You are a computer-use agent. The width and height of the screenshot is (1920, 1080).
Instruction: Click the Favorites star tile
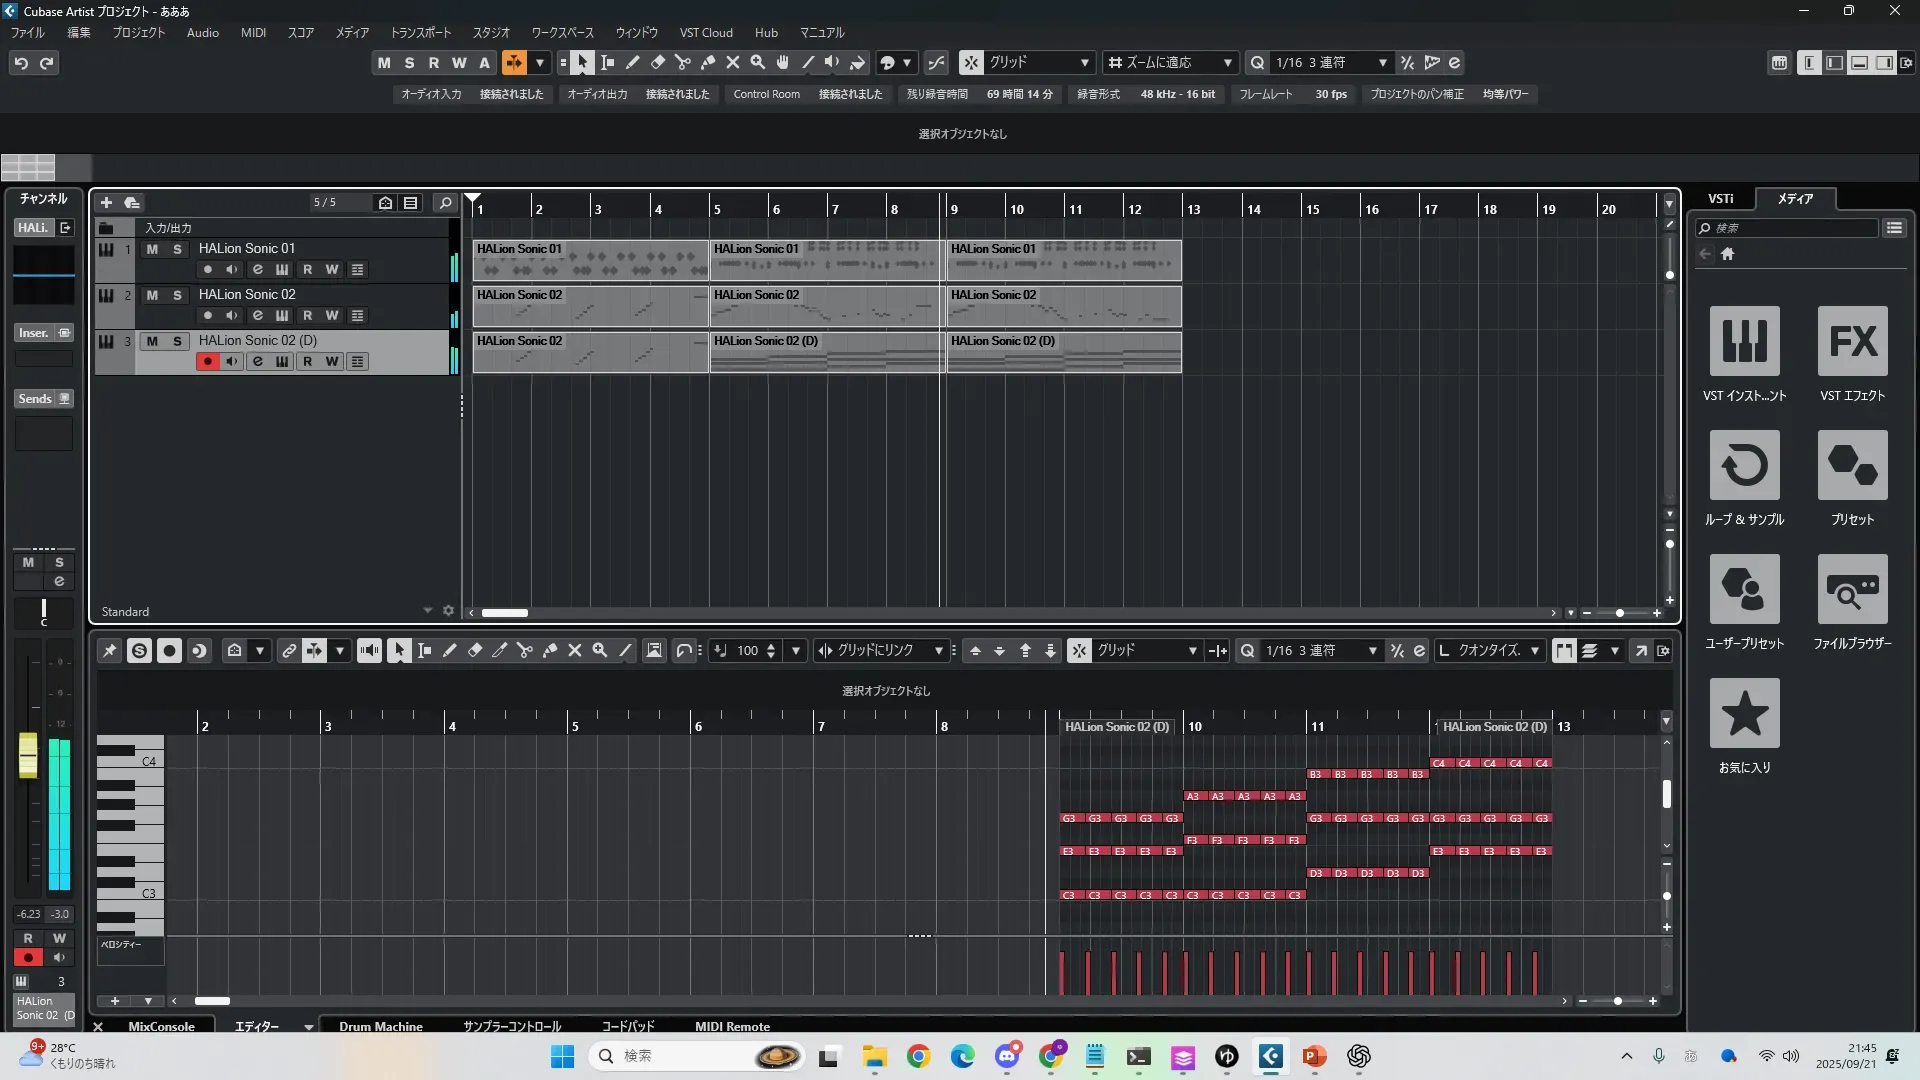click(1744, 713)
